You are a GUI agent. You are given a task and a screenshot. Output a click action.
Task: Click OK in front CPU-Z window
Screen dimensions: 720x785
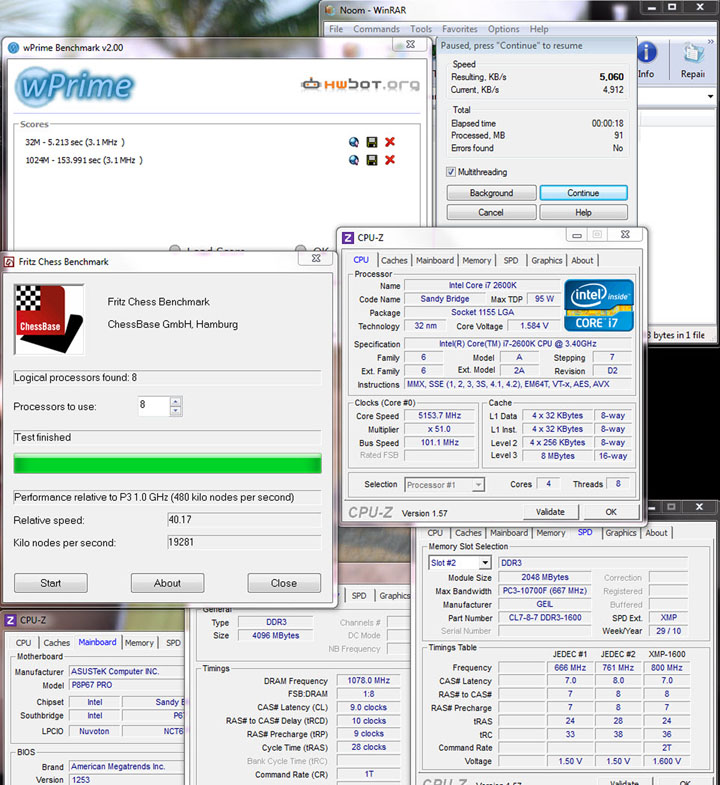tap(611, 512)
